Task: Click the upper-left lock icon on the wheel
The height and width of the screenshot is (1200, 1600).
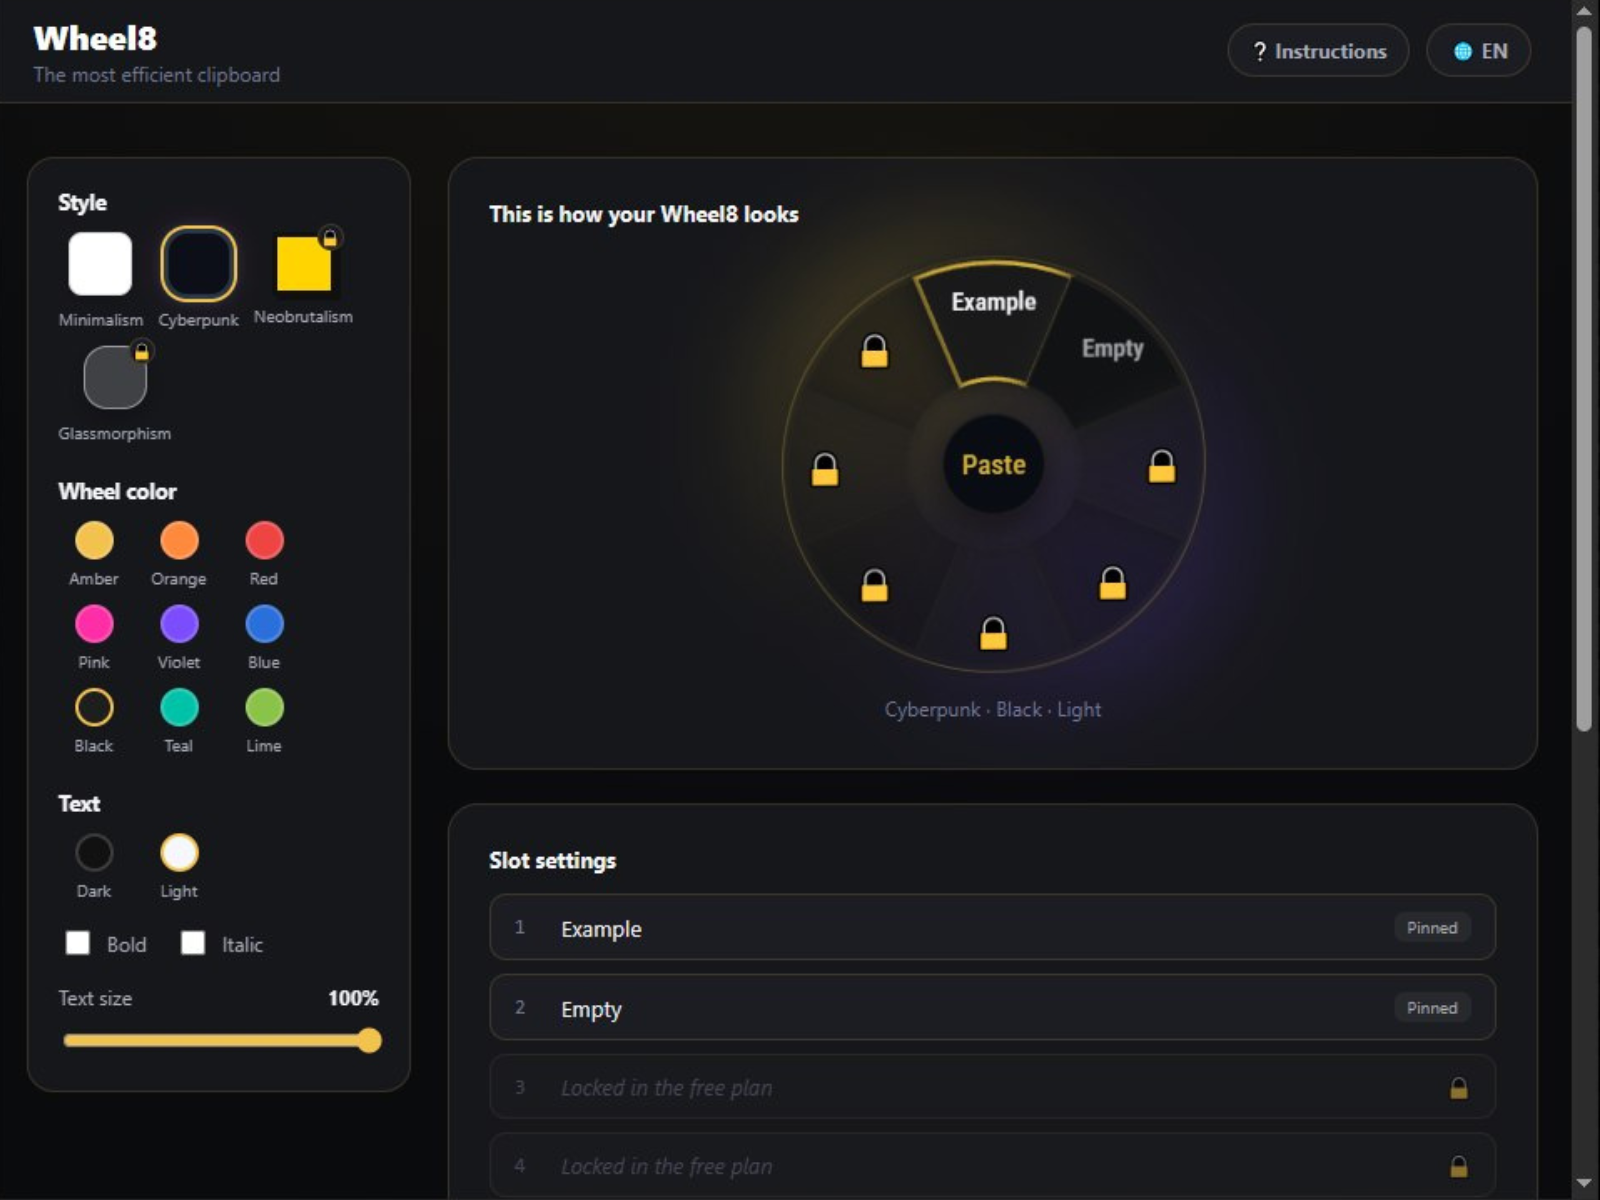Action: (874, 351)
